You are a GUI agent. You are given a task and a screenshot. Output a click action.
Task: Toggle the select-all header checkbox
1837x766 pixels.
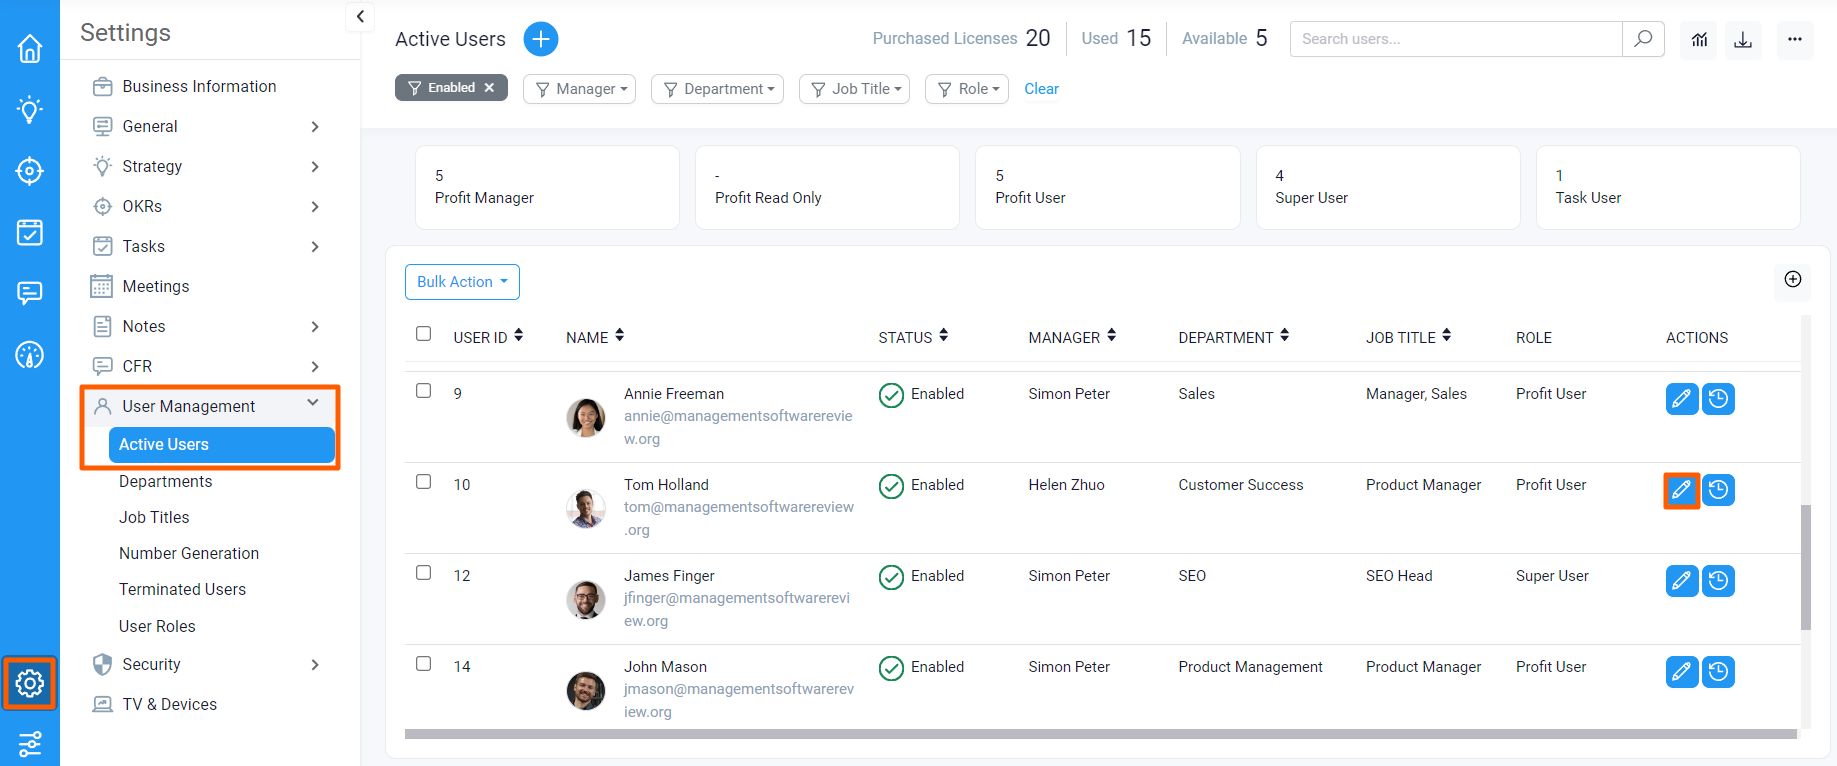coord(424,334)
